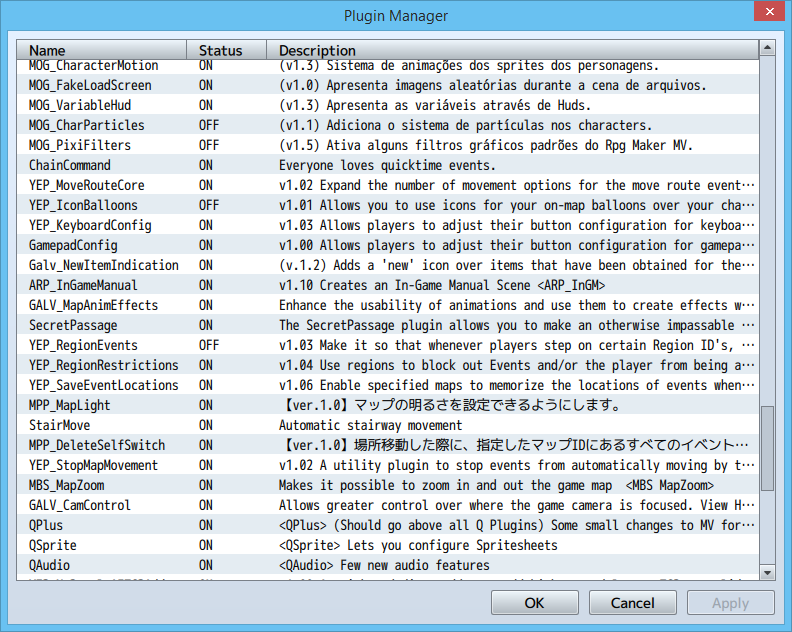Viewport: 792px width, 632px height.
Task: Select the MPP_MapLight plugin
Action: (x=387, y=405)
